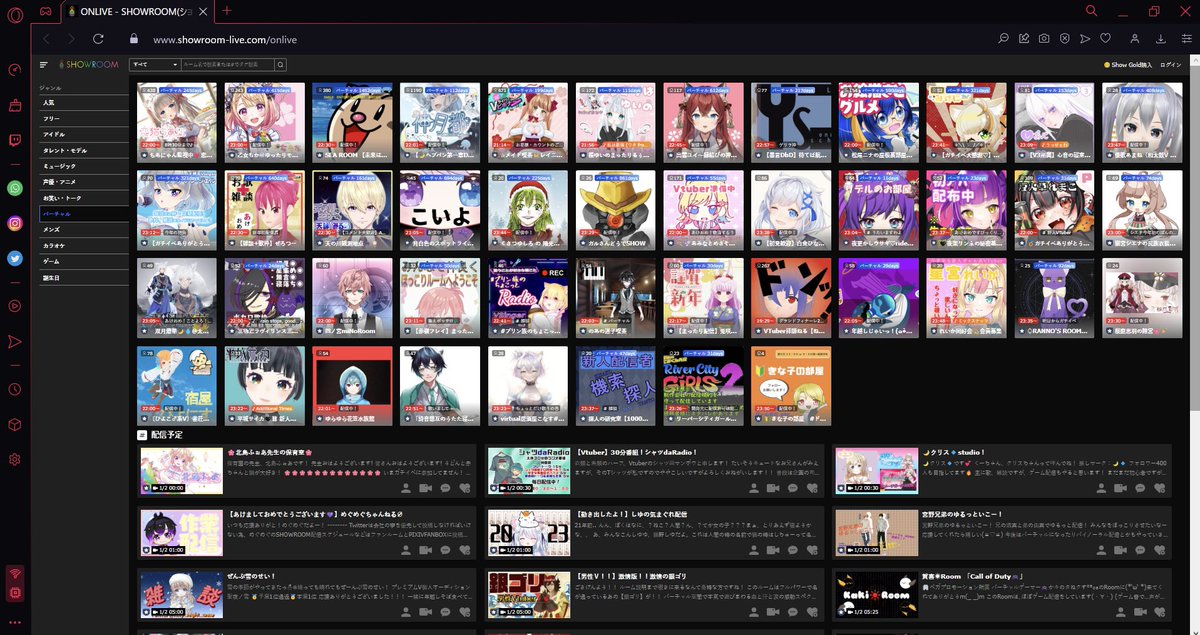Click the ログイン login link
1200x635 pixels.
coord(1170,64)
